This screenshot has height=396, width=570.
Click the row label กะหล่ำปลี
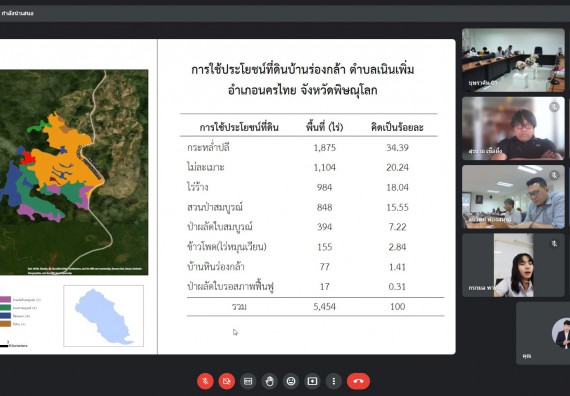208,148
